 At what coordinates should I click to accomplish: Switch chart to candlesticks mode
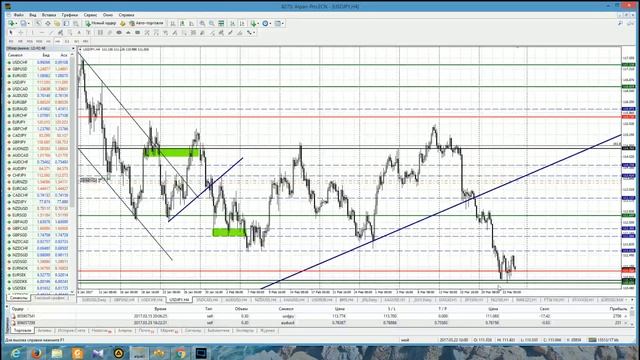182,23
